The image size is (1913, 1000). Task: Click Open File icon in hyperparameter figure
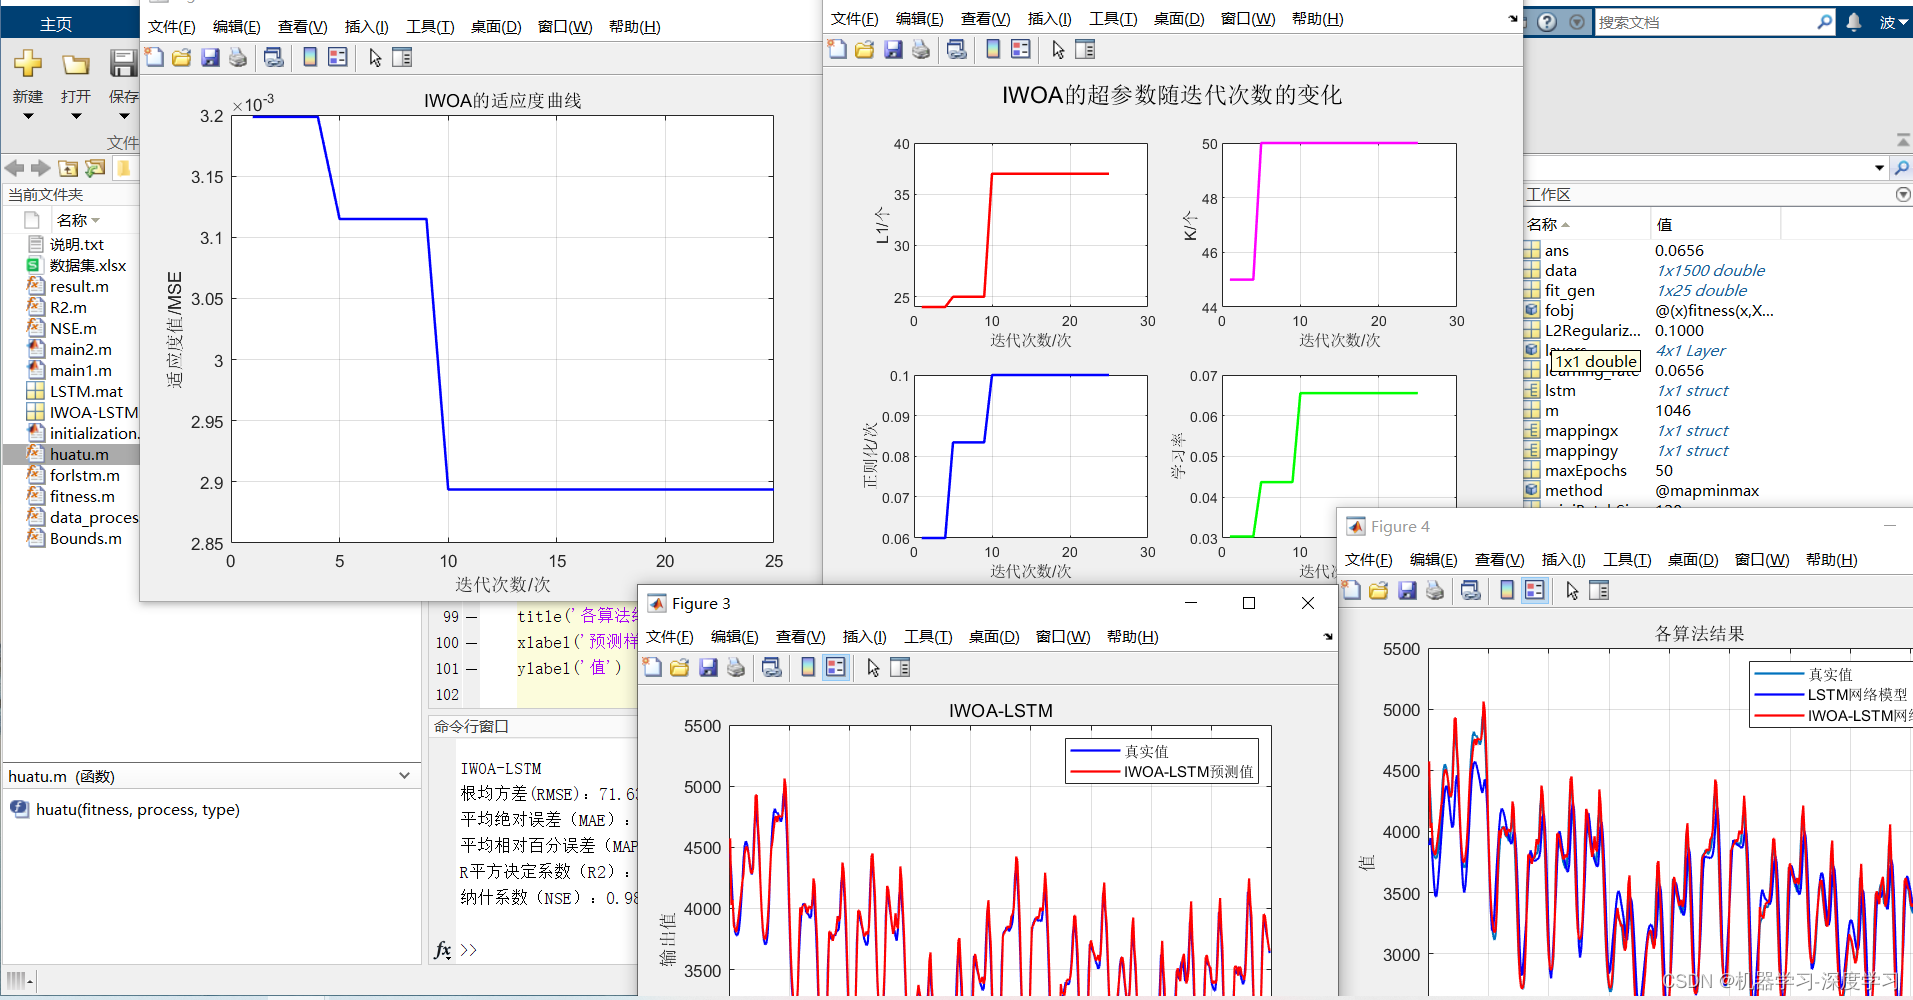tap(865, 49)
